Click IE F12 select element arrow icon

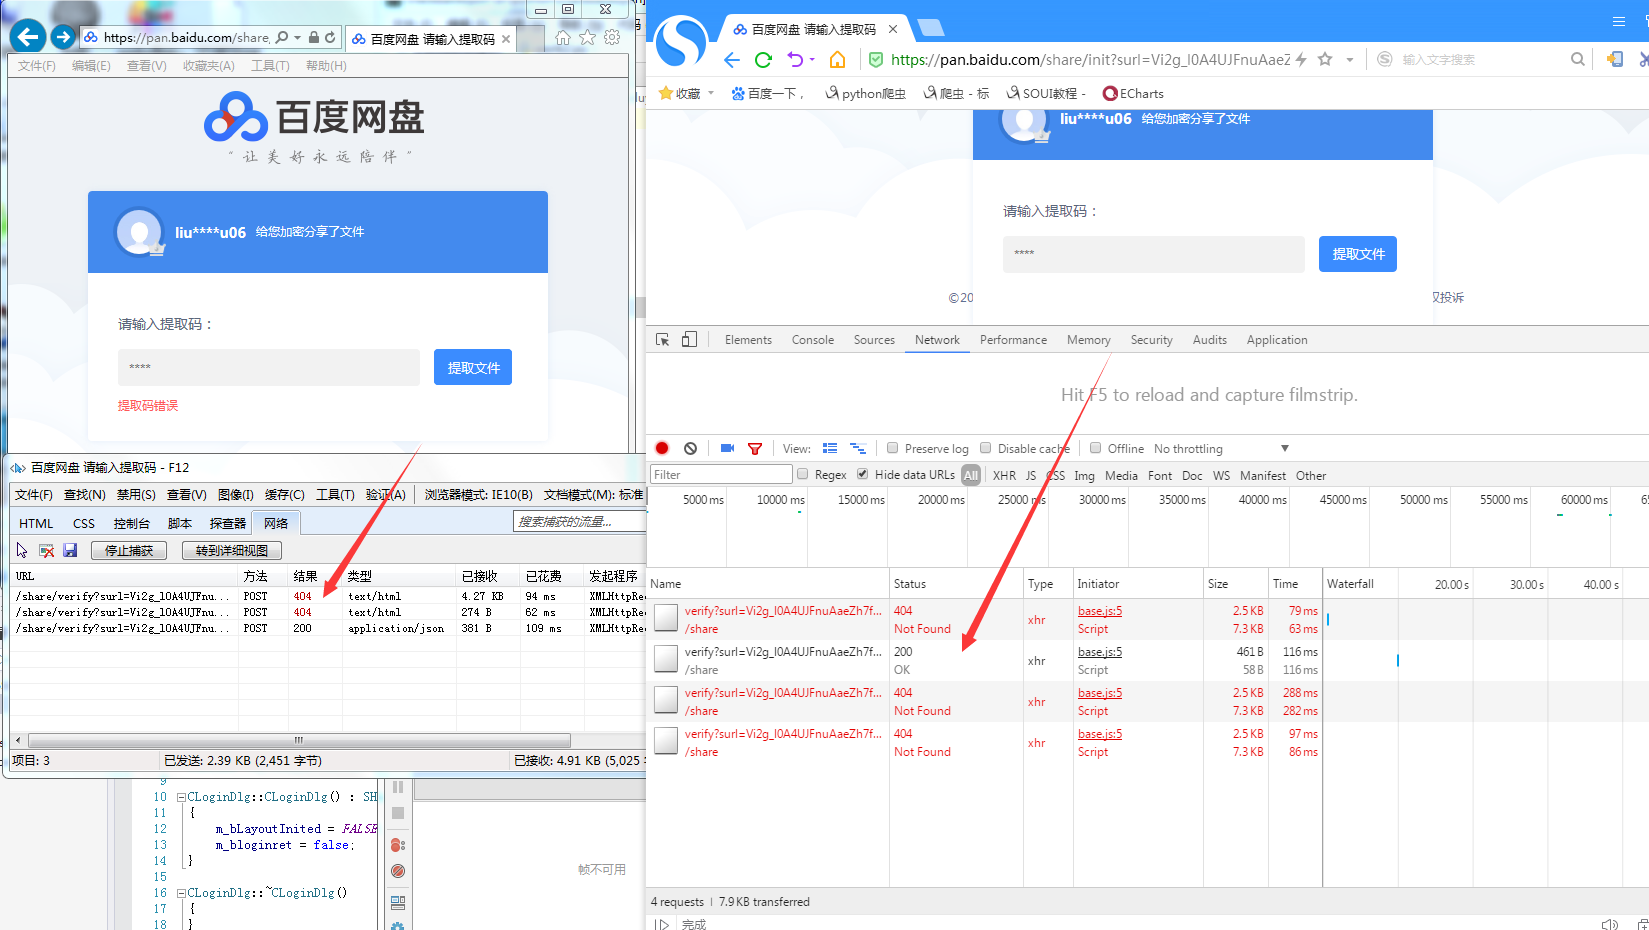(22, 550)
